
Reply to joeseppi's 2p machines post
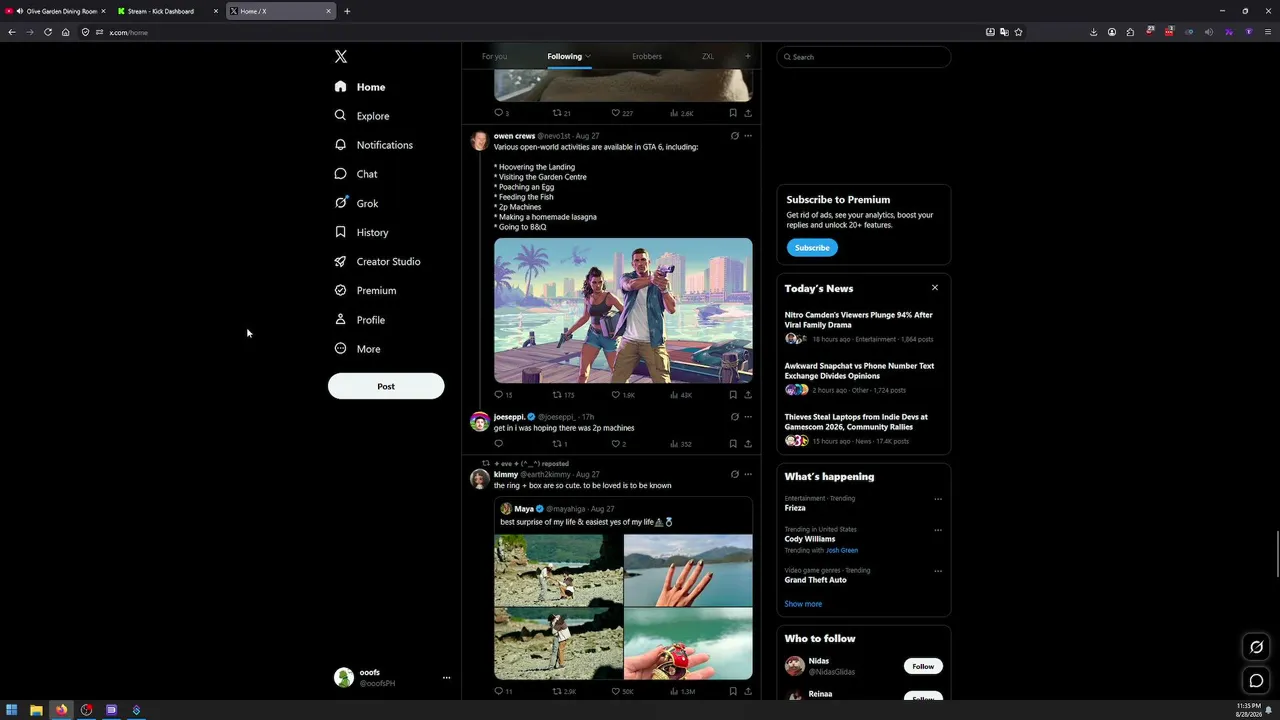pos(498,444)
